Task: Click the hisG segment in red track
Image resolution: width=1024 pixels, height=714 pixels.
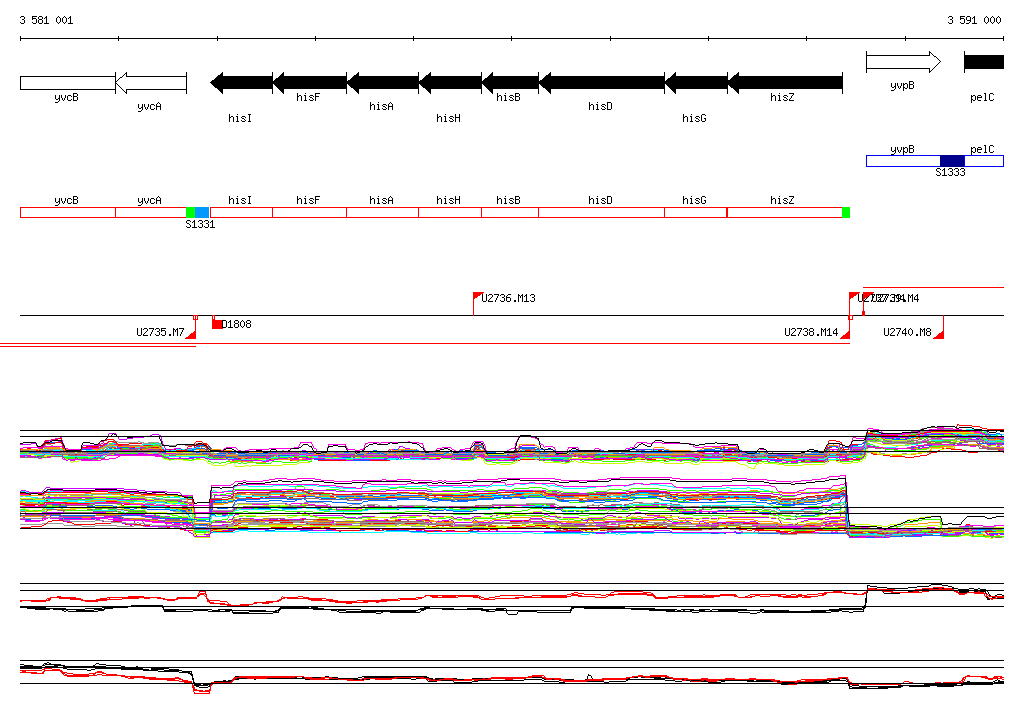Action: [696, 212]
